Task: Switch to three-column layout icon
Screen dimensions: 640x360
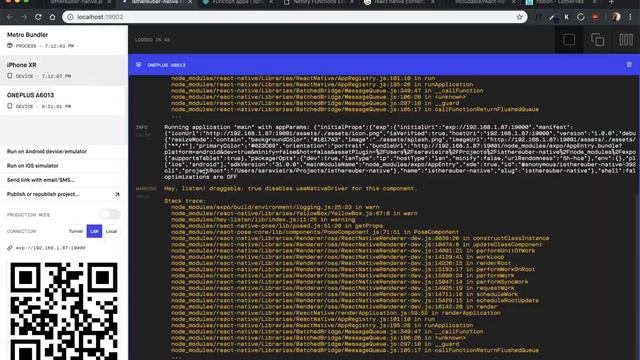Action: coord(626,40)
